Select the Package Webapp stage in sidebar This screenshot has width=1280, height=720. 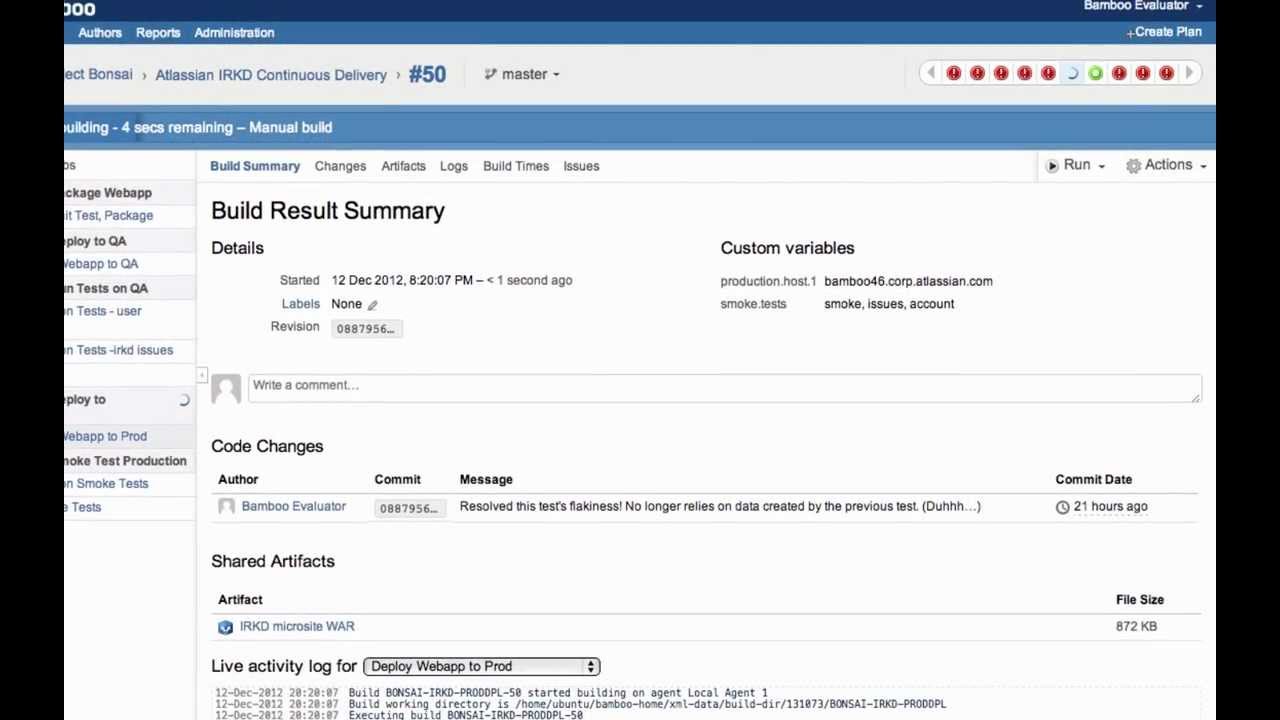(108, 193)
